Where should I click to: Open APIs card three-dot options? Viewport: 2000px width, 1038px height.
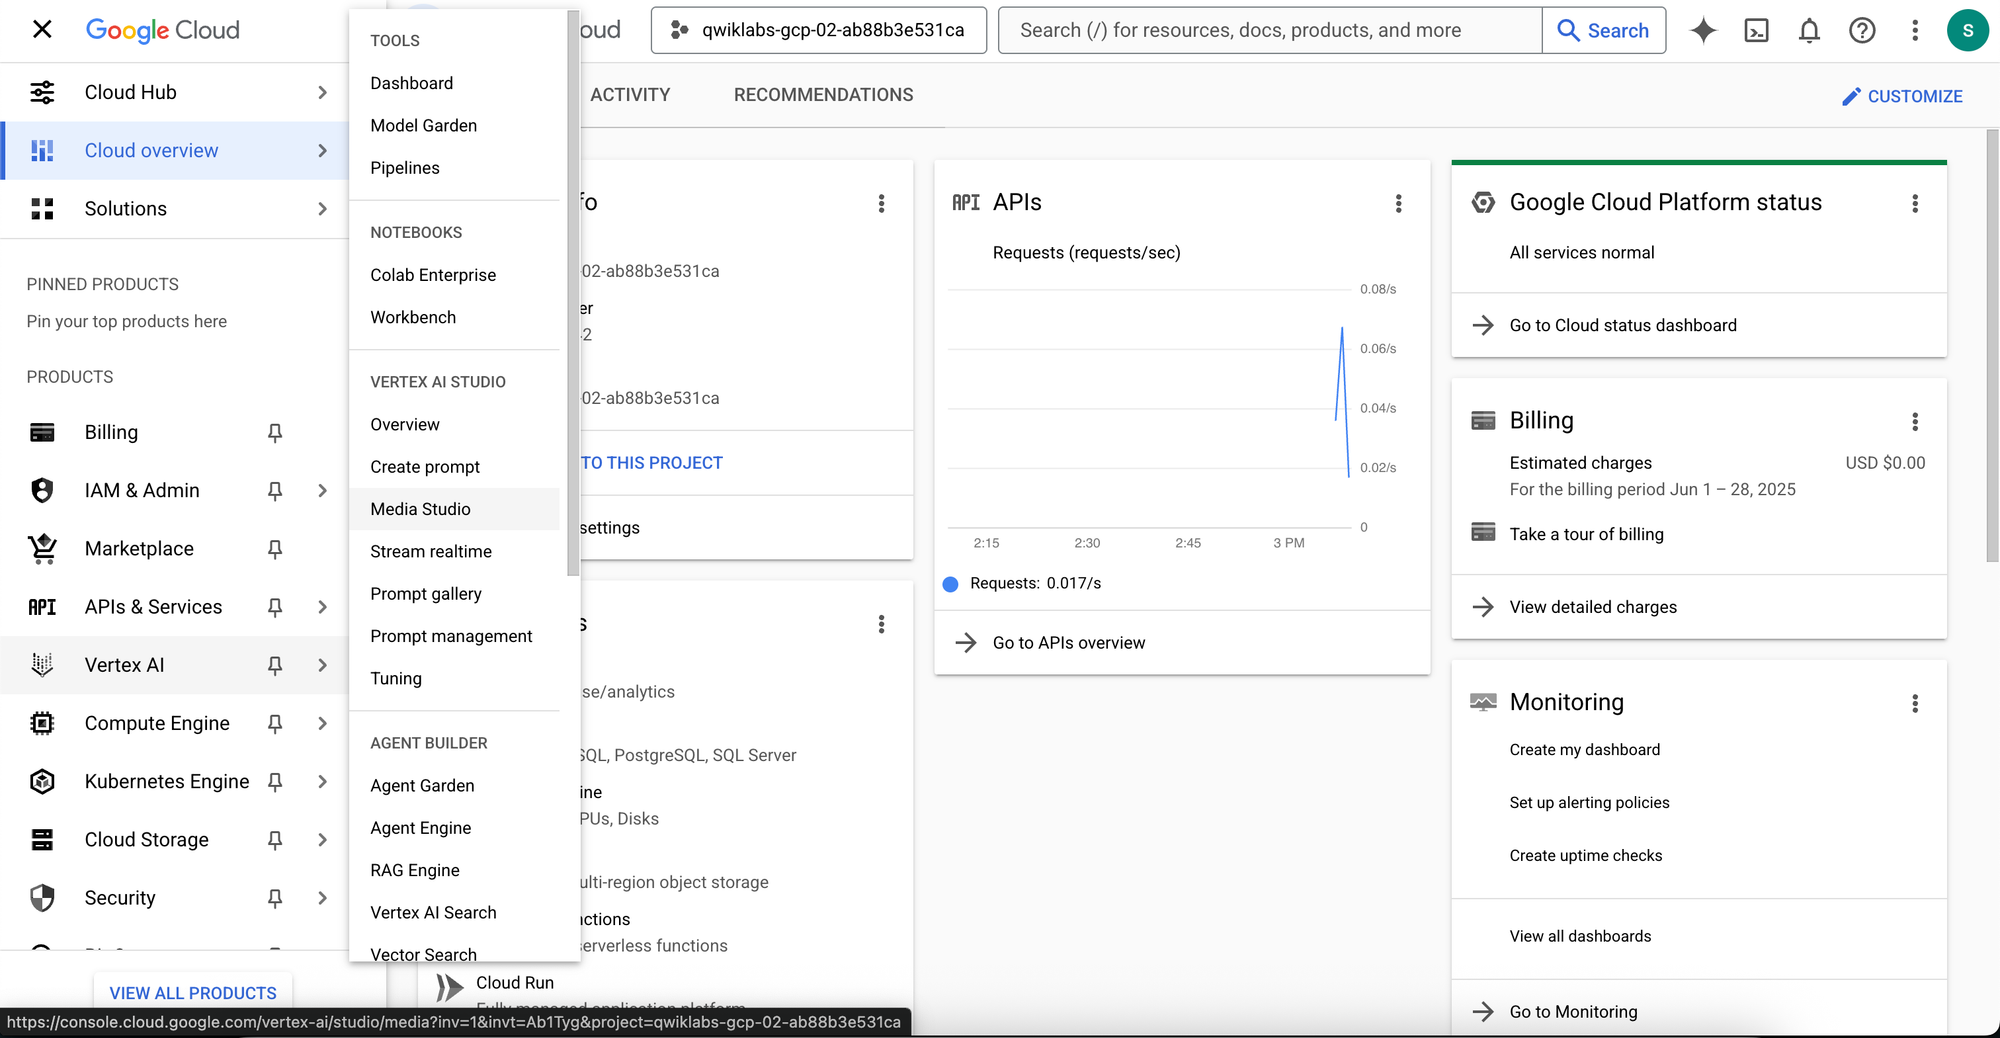1398,204
